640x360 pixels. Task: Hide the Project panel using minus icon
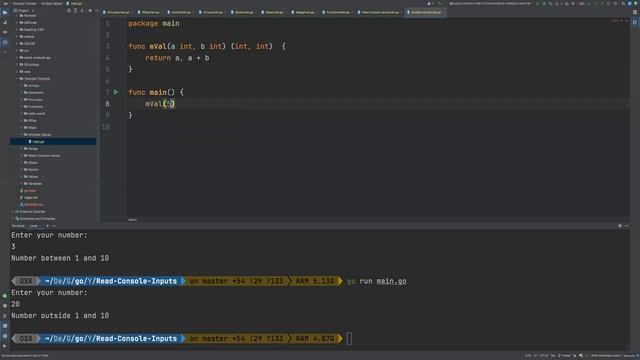click(96, 11)
